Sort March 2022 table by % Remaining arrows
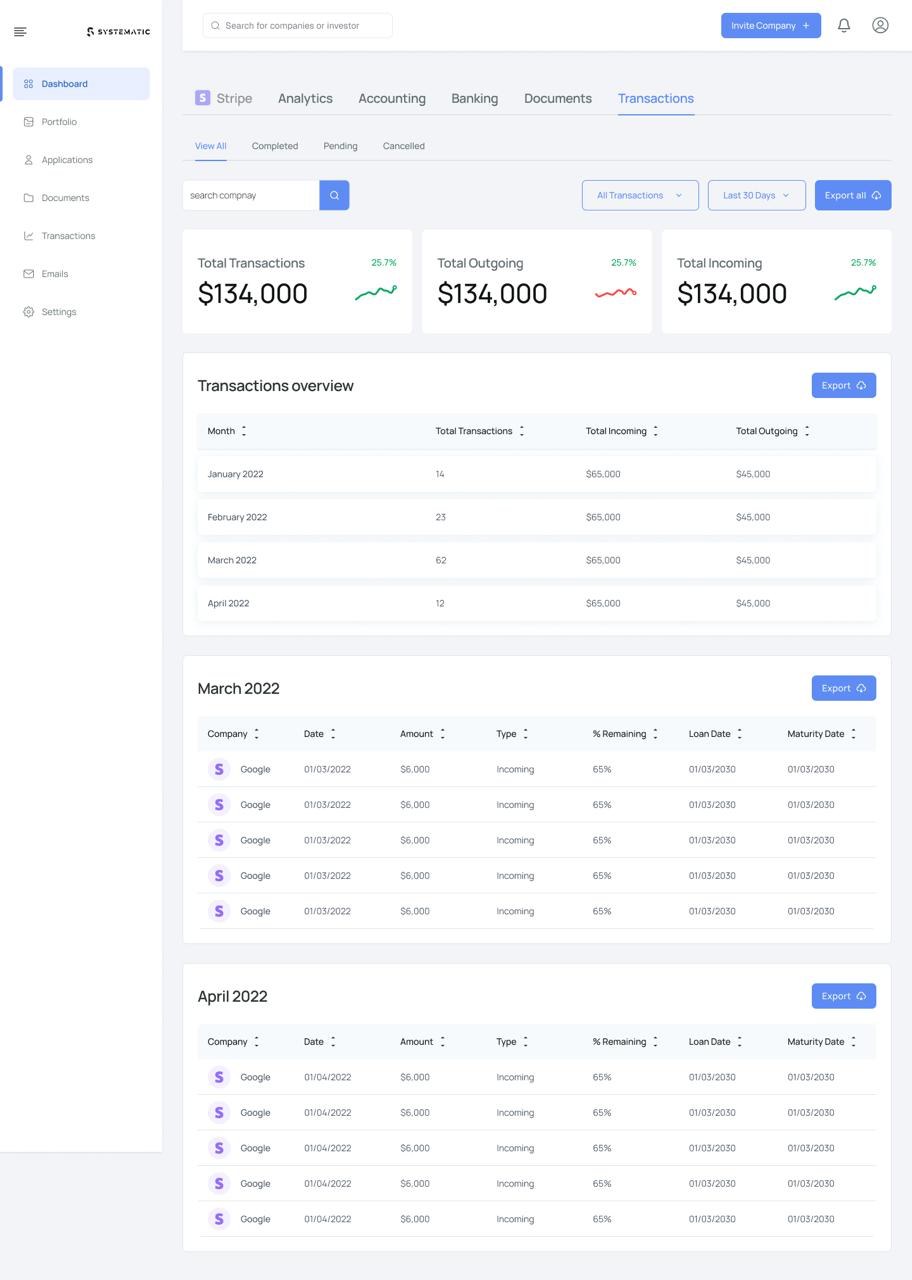The height and width of the screenshot is (1280, 912). (x=656, y=734)
